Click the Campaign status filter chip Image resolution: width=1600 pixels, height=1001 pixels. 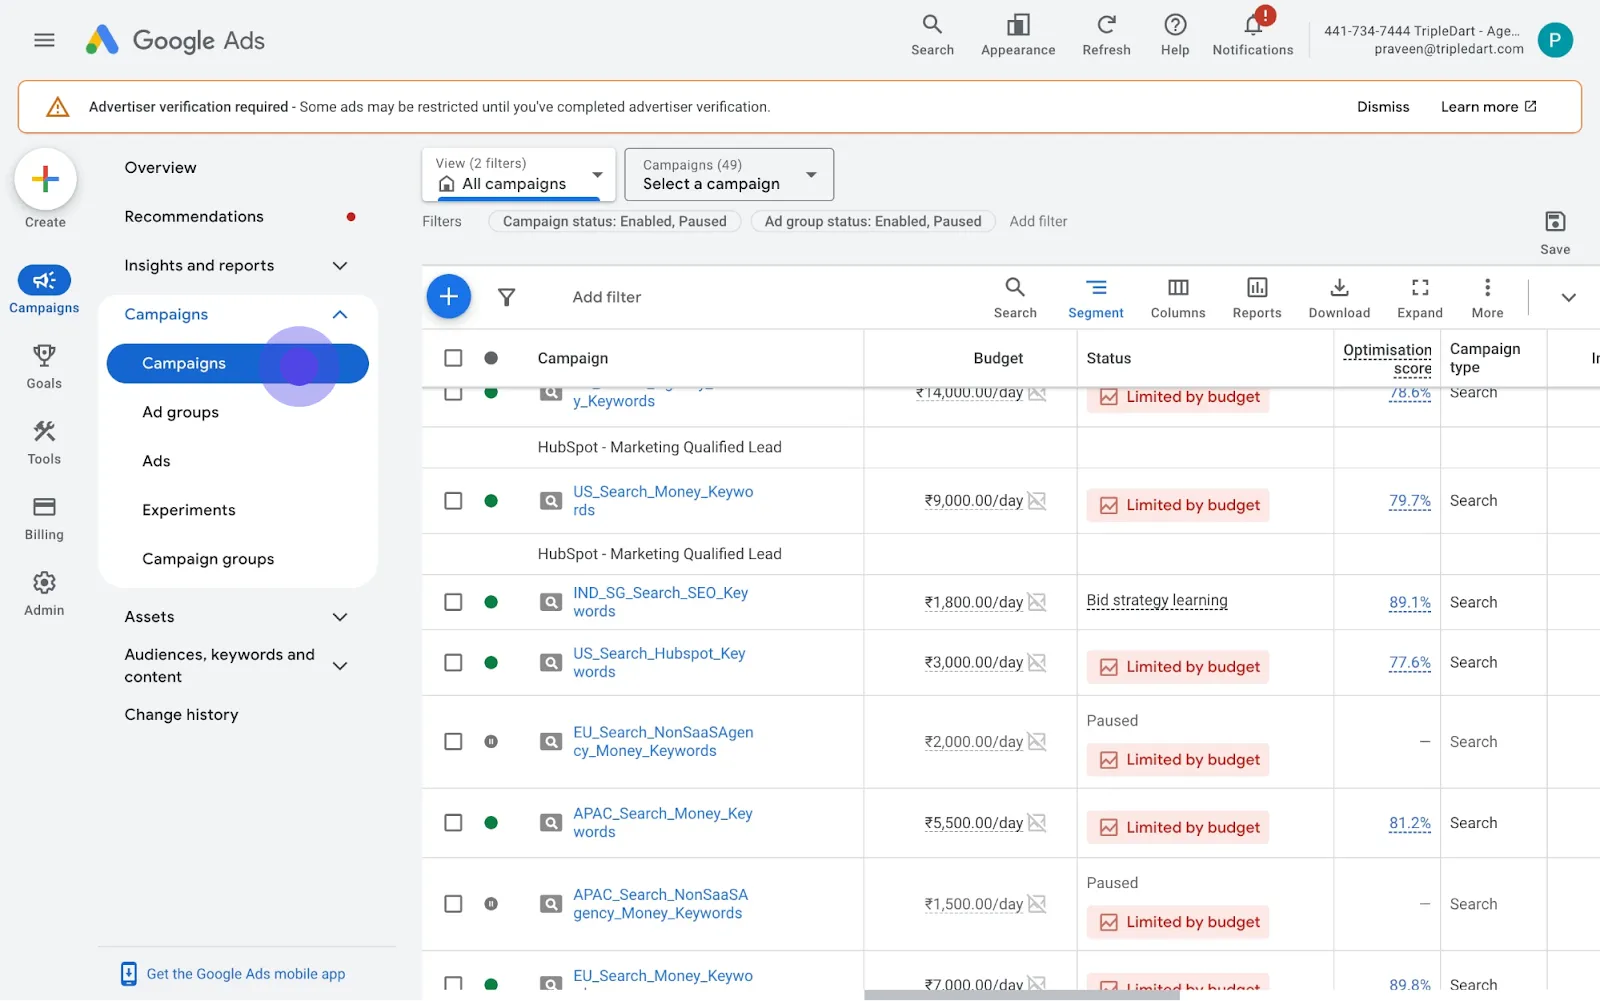(x=614, y=221)
